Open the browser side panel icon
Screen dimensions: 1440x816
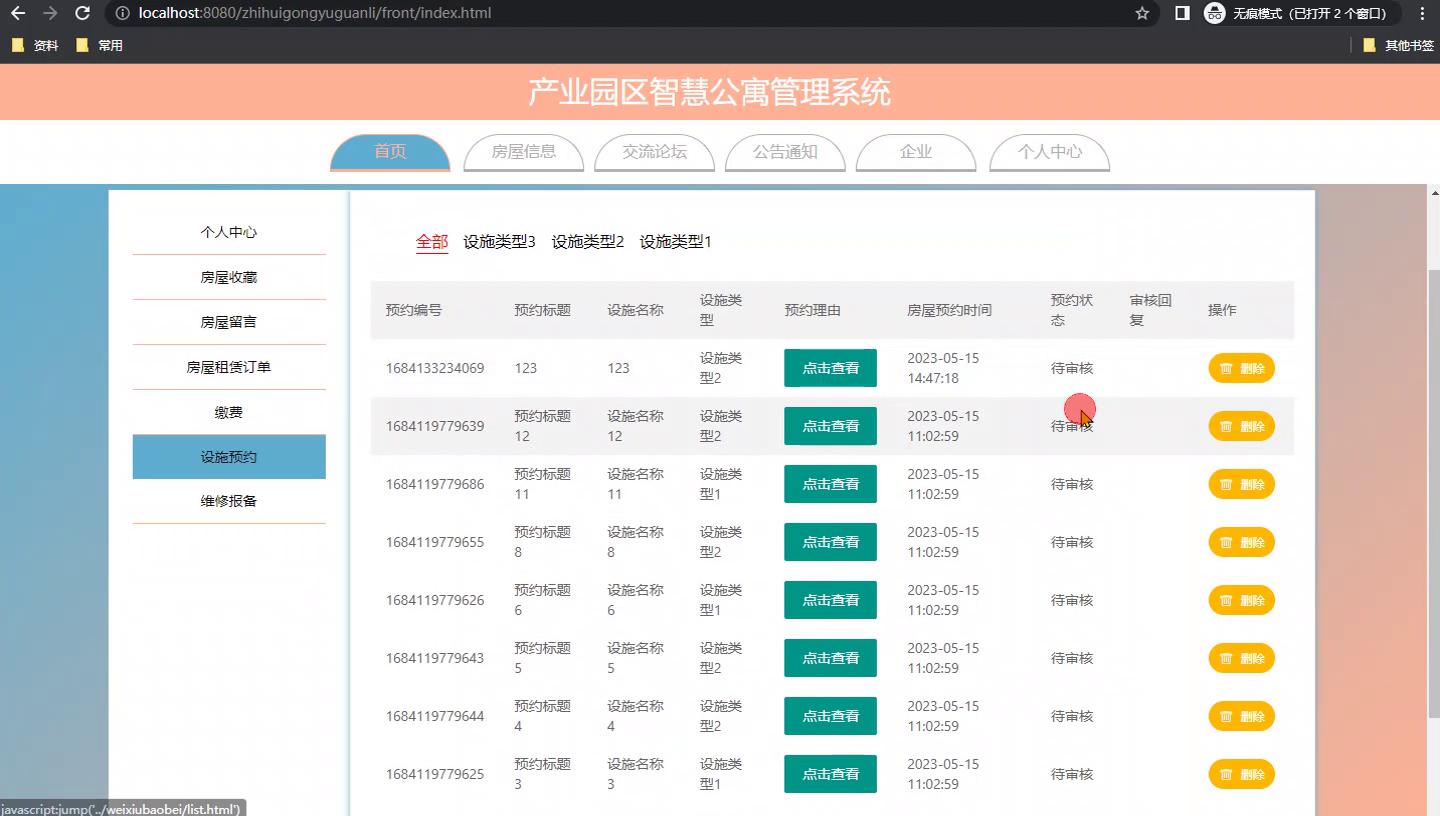(x=1182, y=14)
